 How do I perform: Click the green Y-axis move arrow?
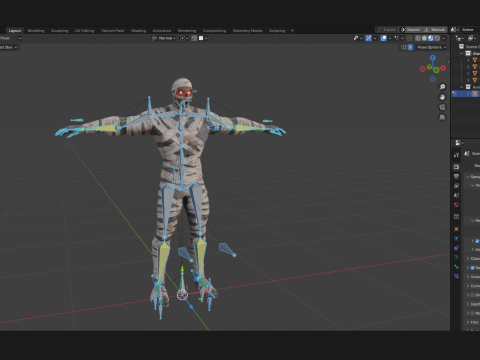click(x=182, y=269)
